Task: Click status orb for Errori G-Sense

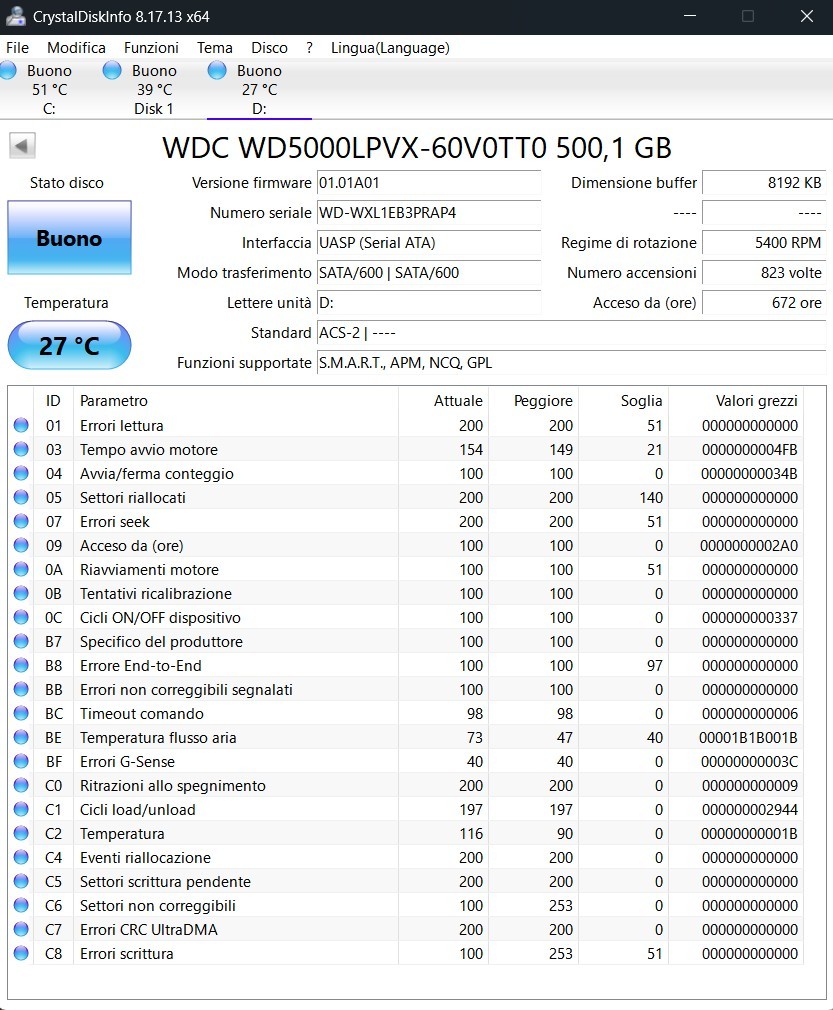Action: pyautogui.click(x=21, y=761)
